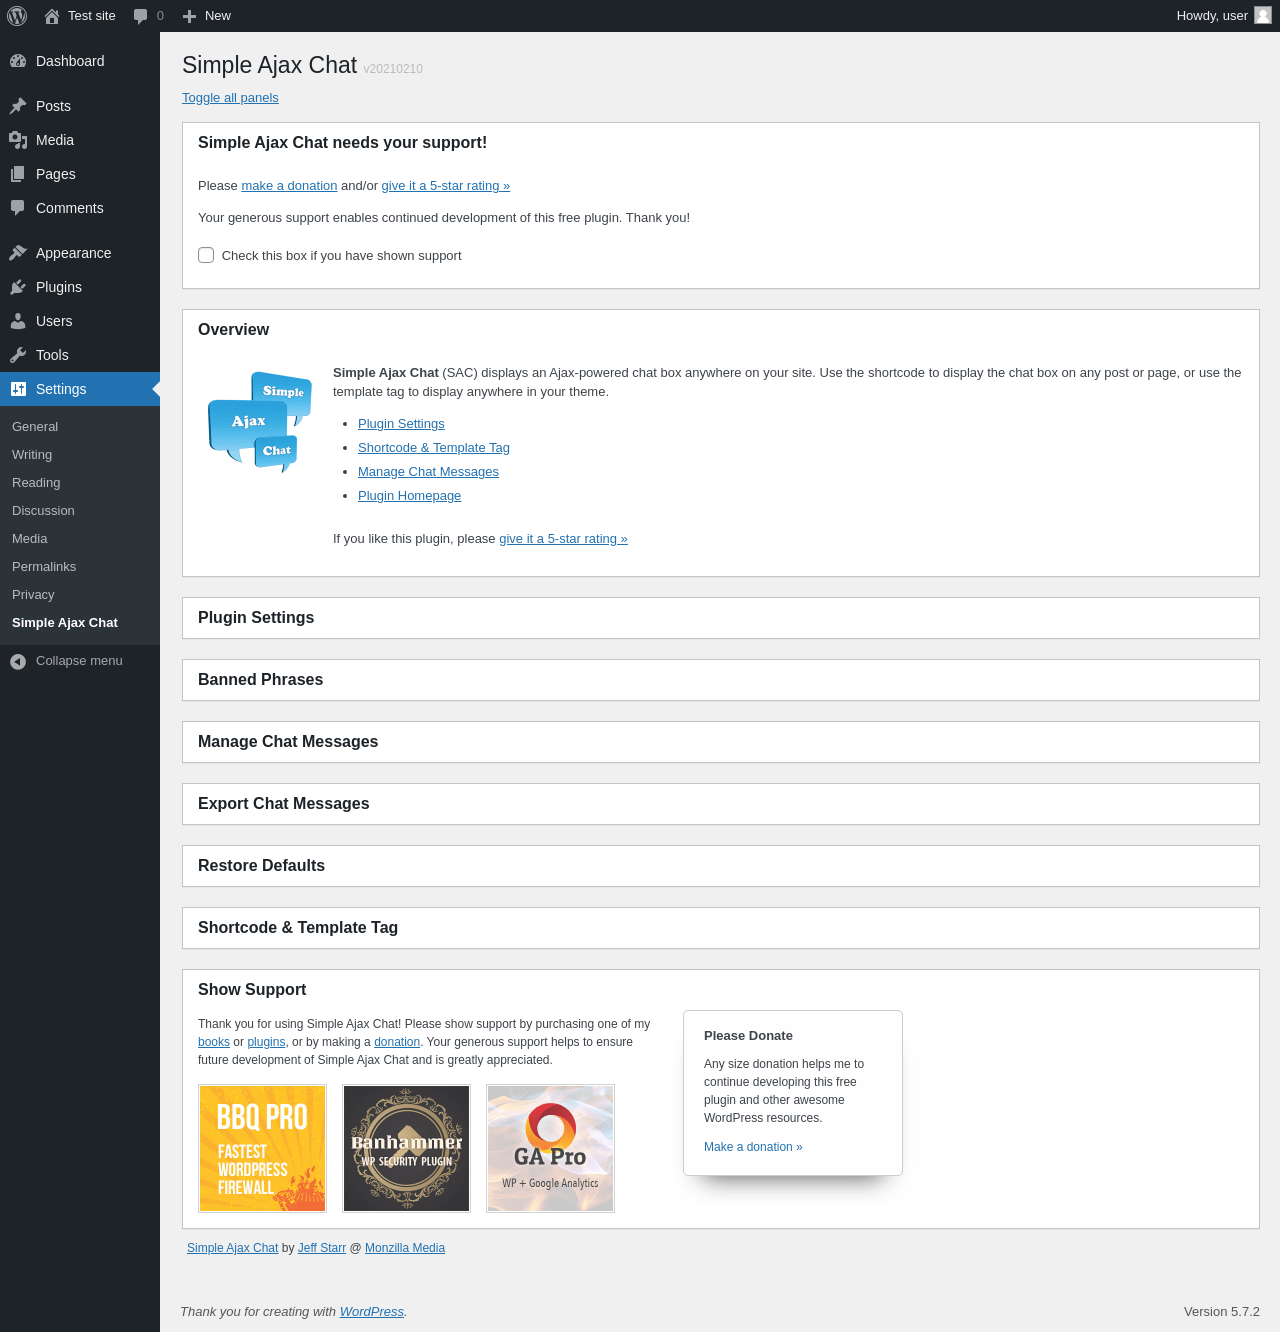Screen dimensions: 1280x1332
Task: Expand the Manage Chat Messages panel
Action: [x=721, y=742]
